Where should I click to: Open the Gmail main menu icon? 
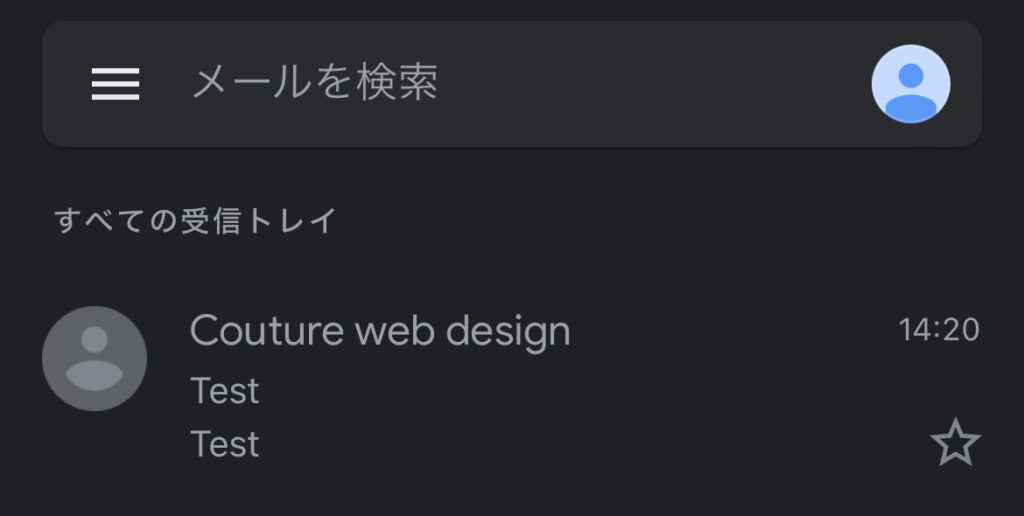[x=116, y=84]
